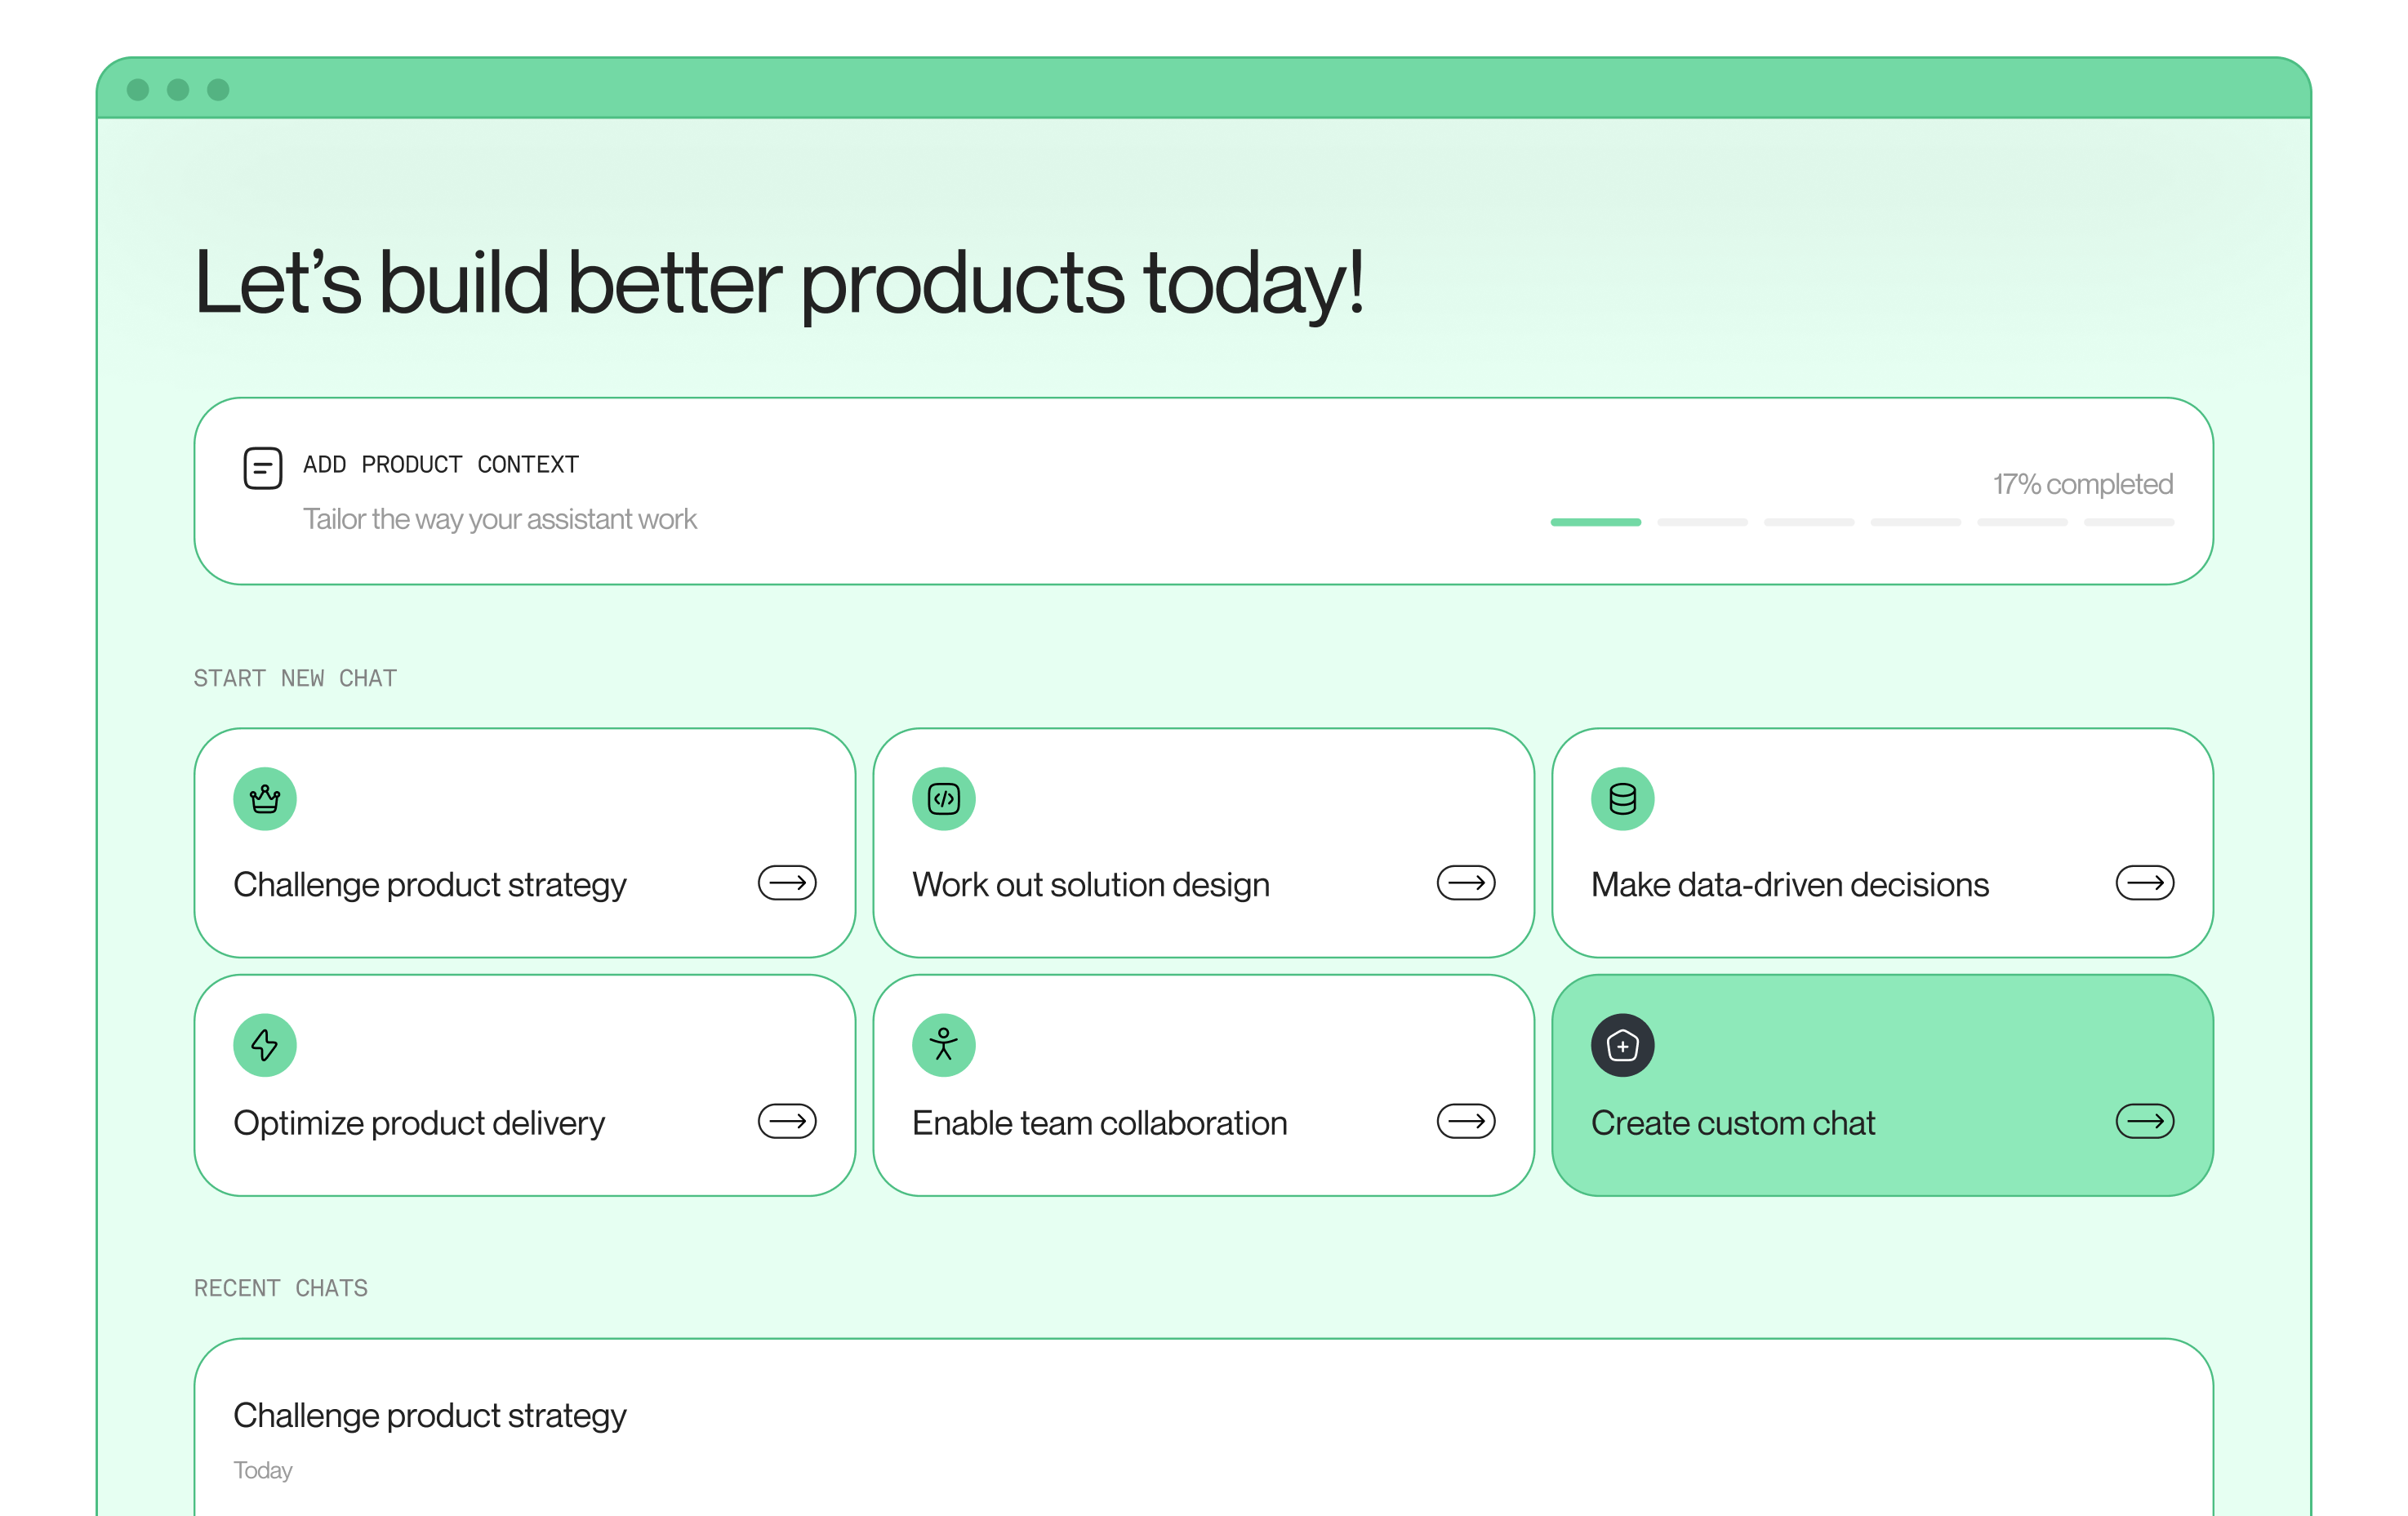Viewport: 2408px width, 1516px height.
Task: Open recent chat Challenge product strategy
Action: (1204, 1428)
